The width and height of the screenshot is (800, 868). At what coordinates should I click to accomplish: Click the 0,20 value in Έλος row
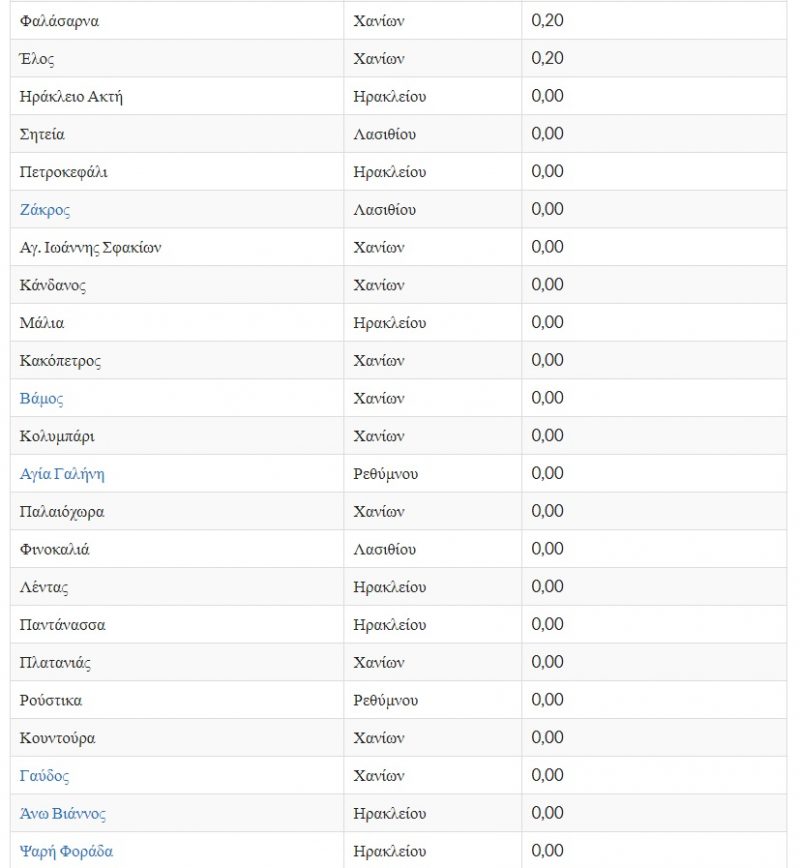[x=548, y=59]
